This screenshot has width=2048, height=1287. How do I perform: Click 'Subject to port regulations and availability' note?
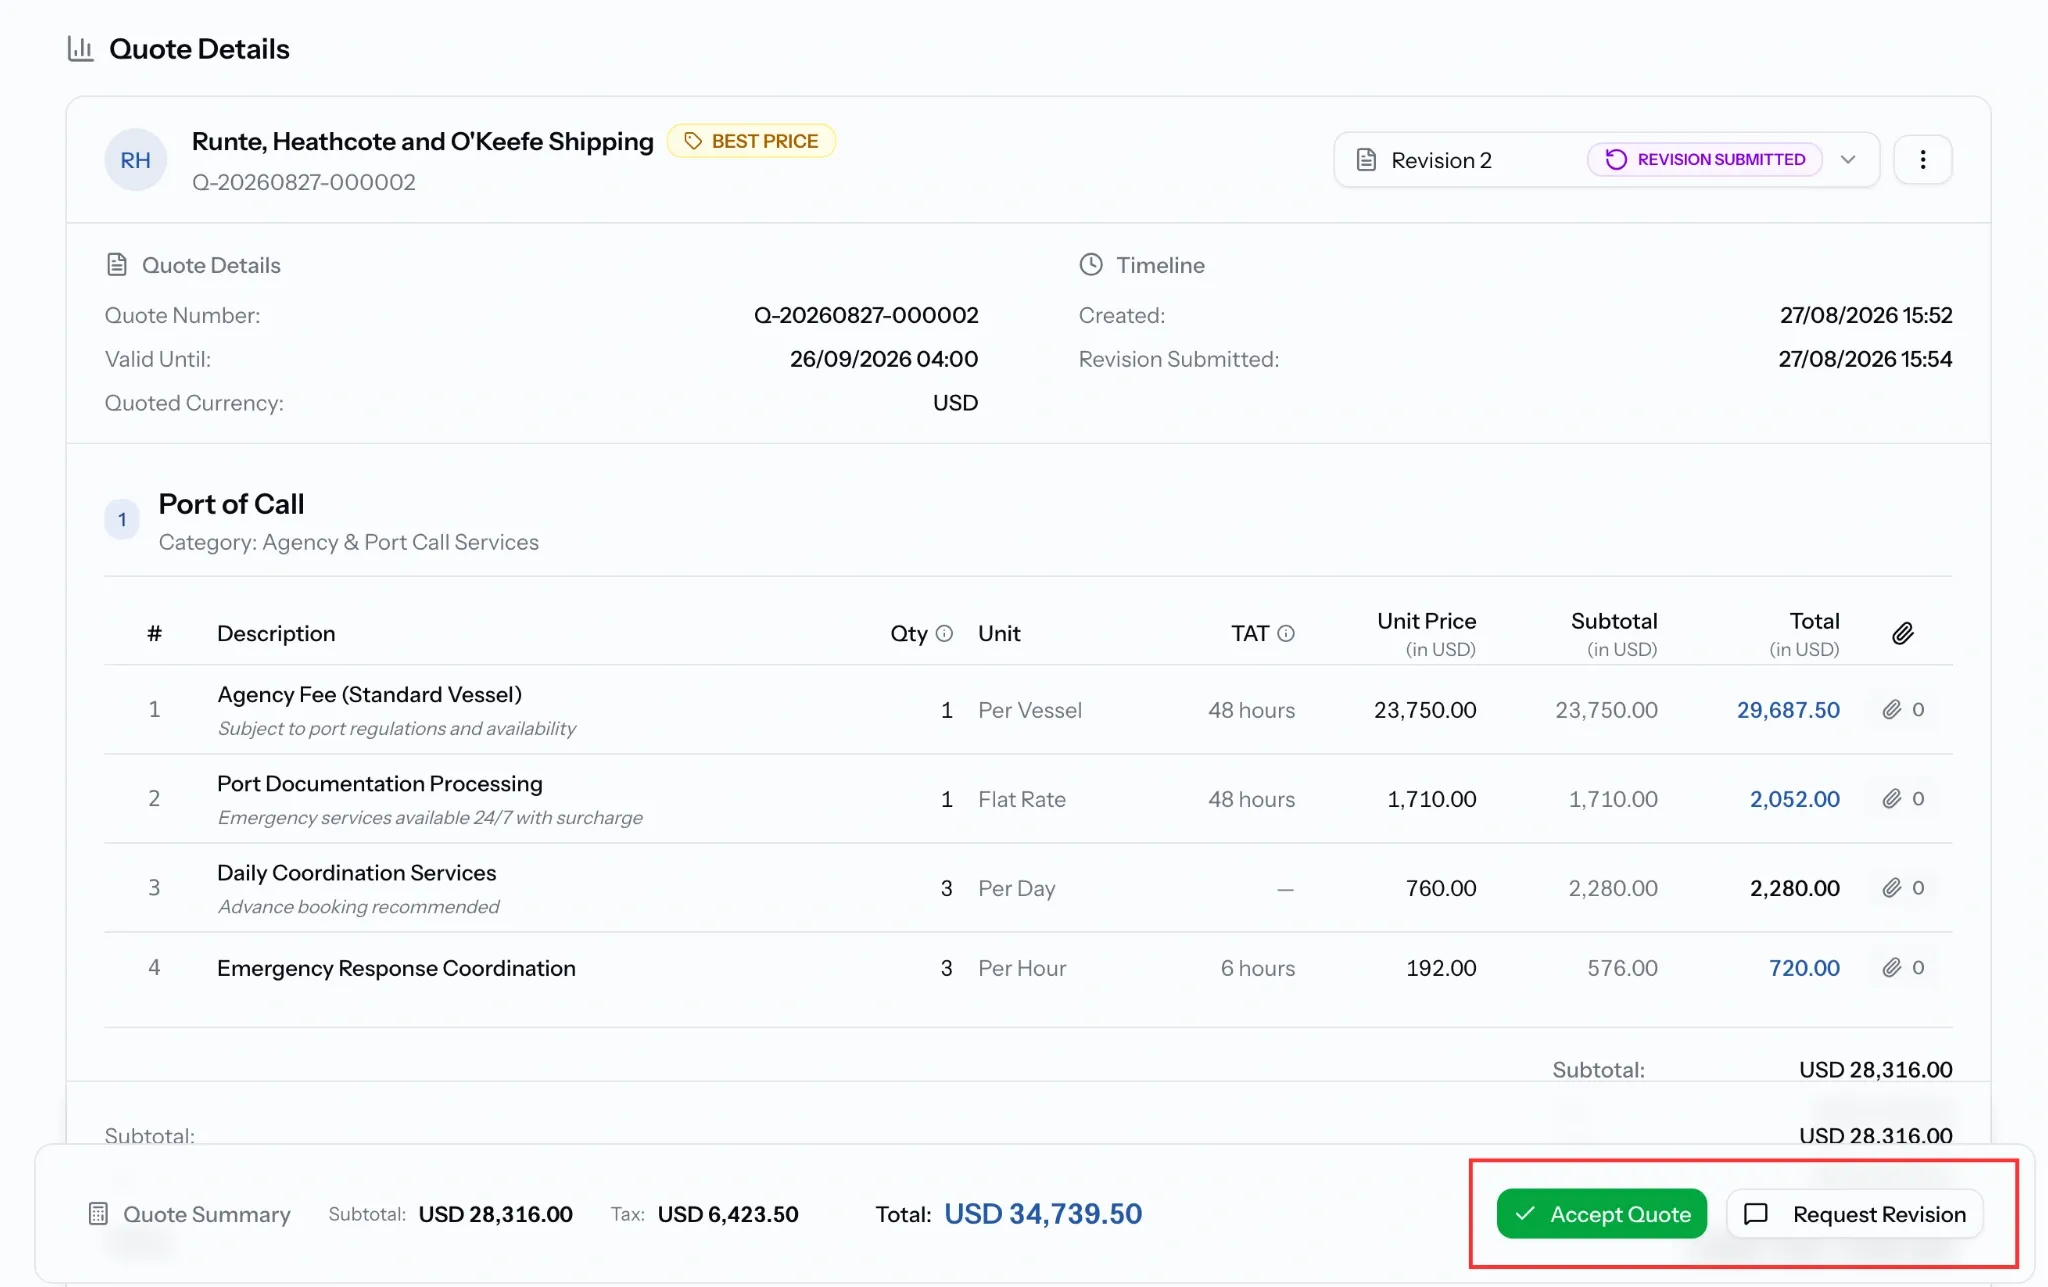point(397,728)
